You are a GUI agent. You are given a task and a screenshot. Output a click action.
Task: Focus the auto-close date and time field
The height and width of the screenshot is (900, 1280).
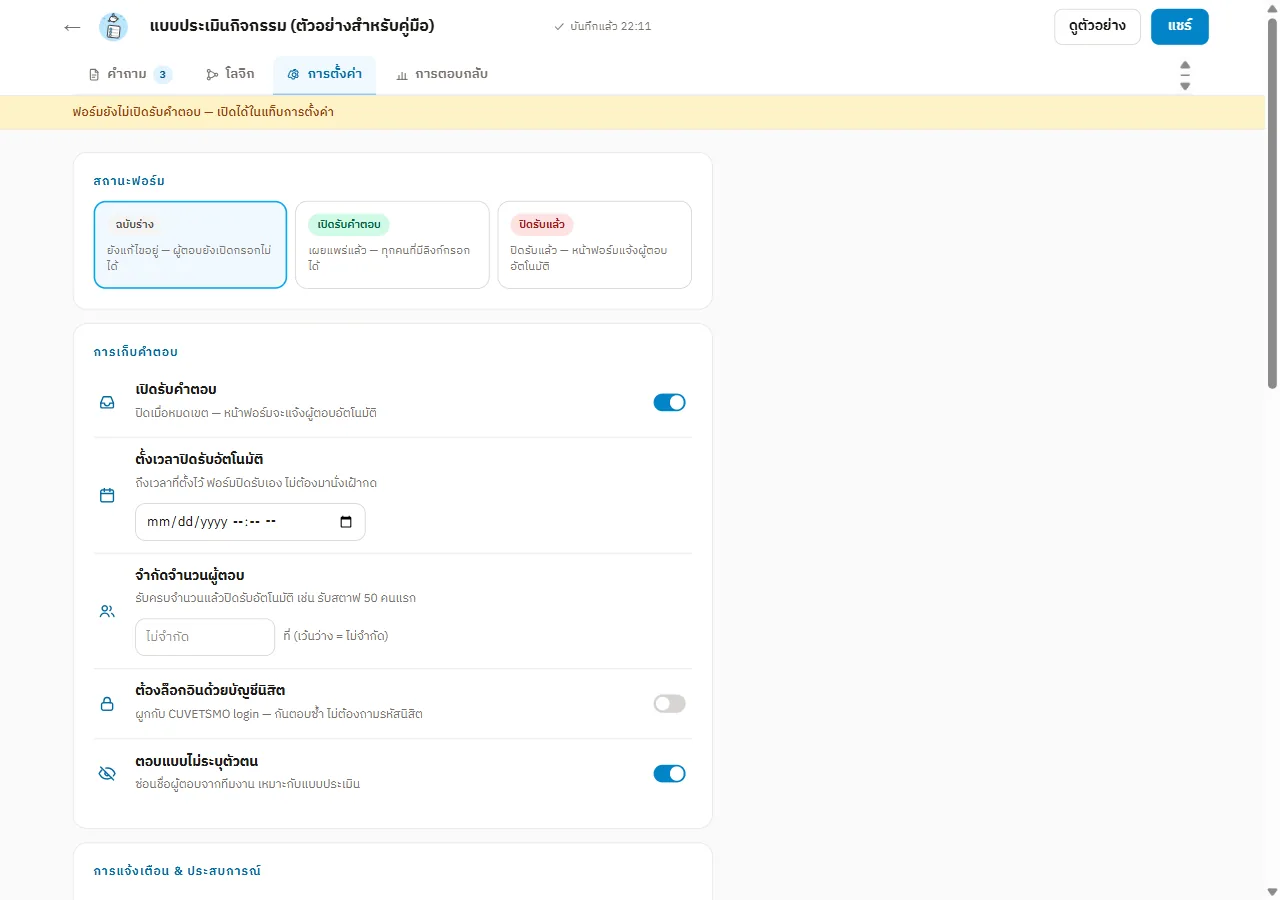(x=250, y=522)
